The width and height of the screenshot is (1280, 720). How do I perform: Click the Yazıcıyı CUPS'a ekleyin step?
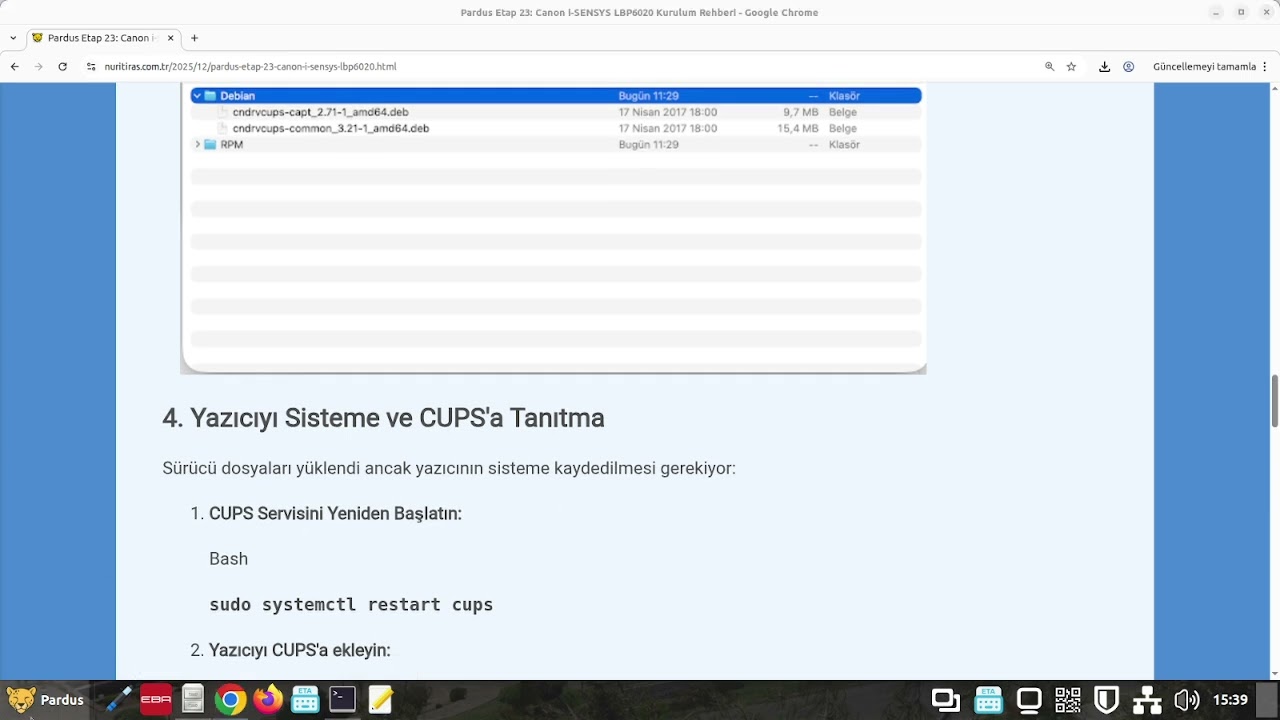point(299,650)
